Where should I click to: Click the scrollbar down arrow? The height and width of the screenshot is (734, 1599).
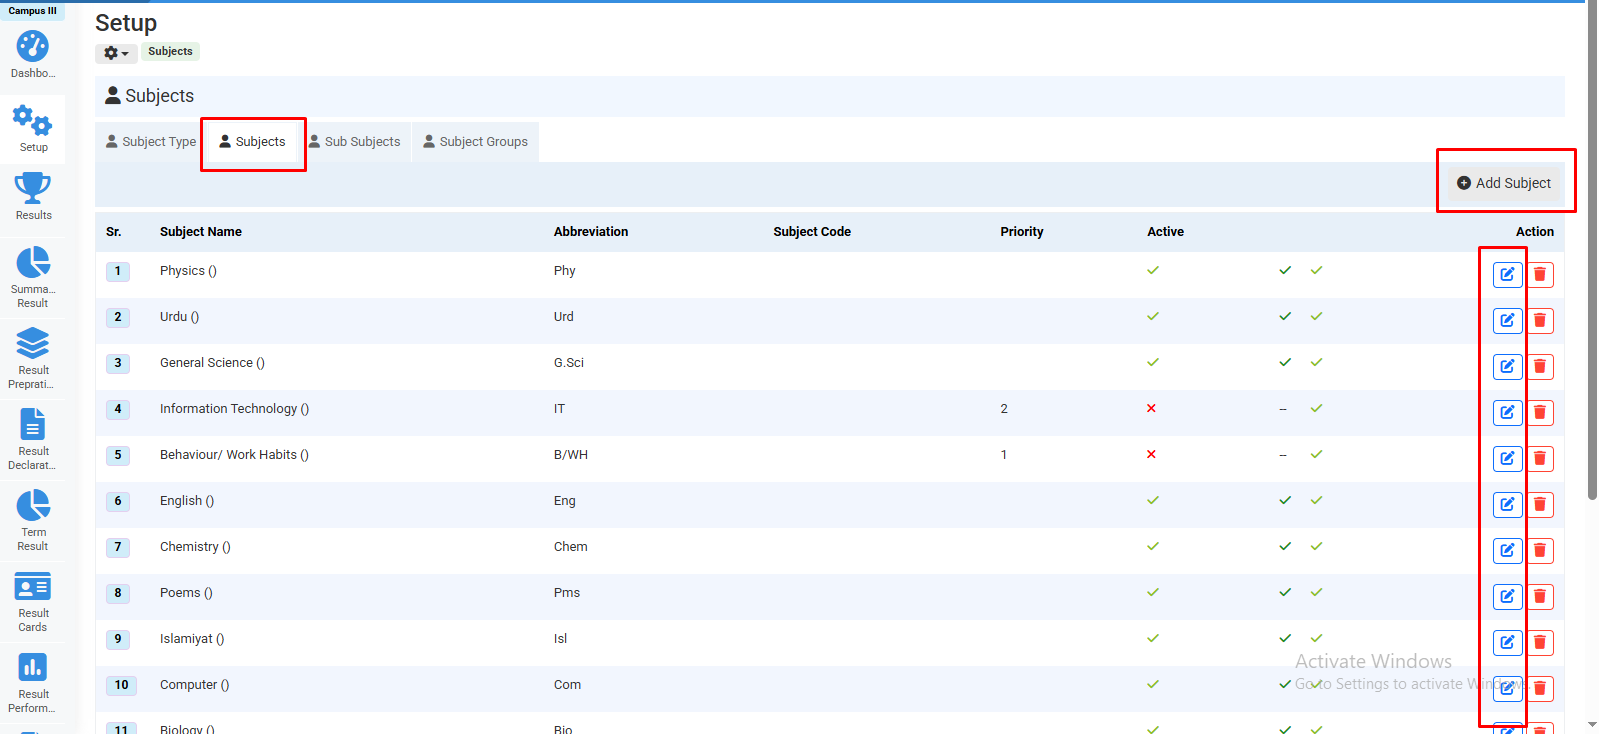point(1592,725)
